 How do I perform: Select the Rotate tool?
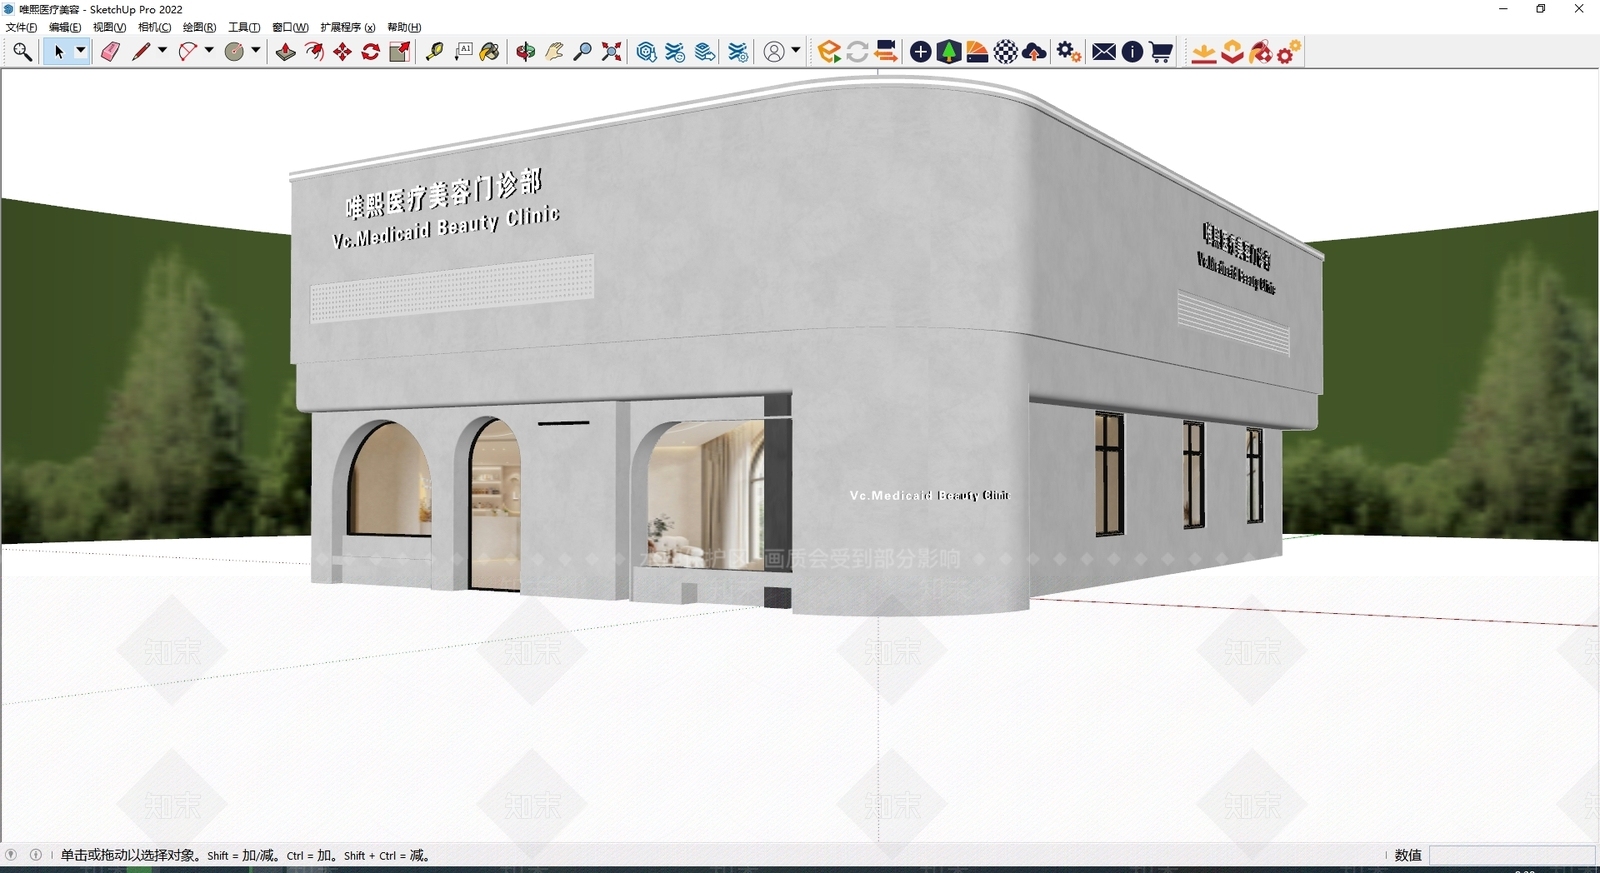pyautogui.click(x=371, y=52)
